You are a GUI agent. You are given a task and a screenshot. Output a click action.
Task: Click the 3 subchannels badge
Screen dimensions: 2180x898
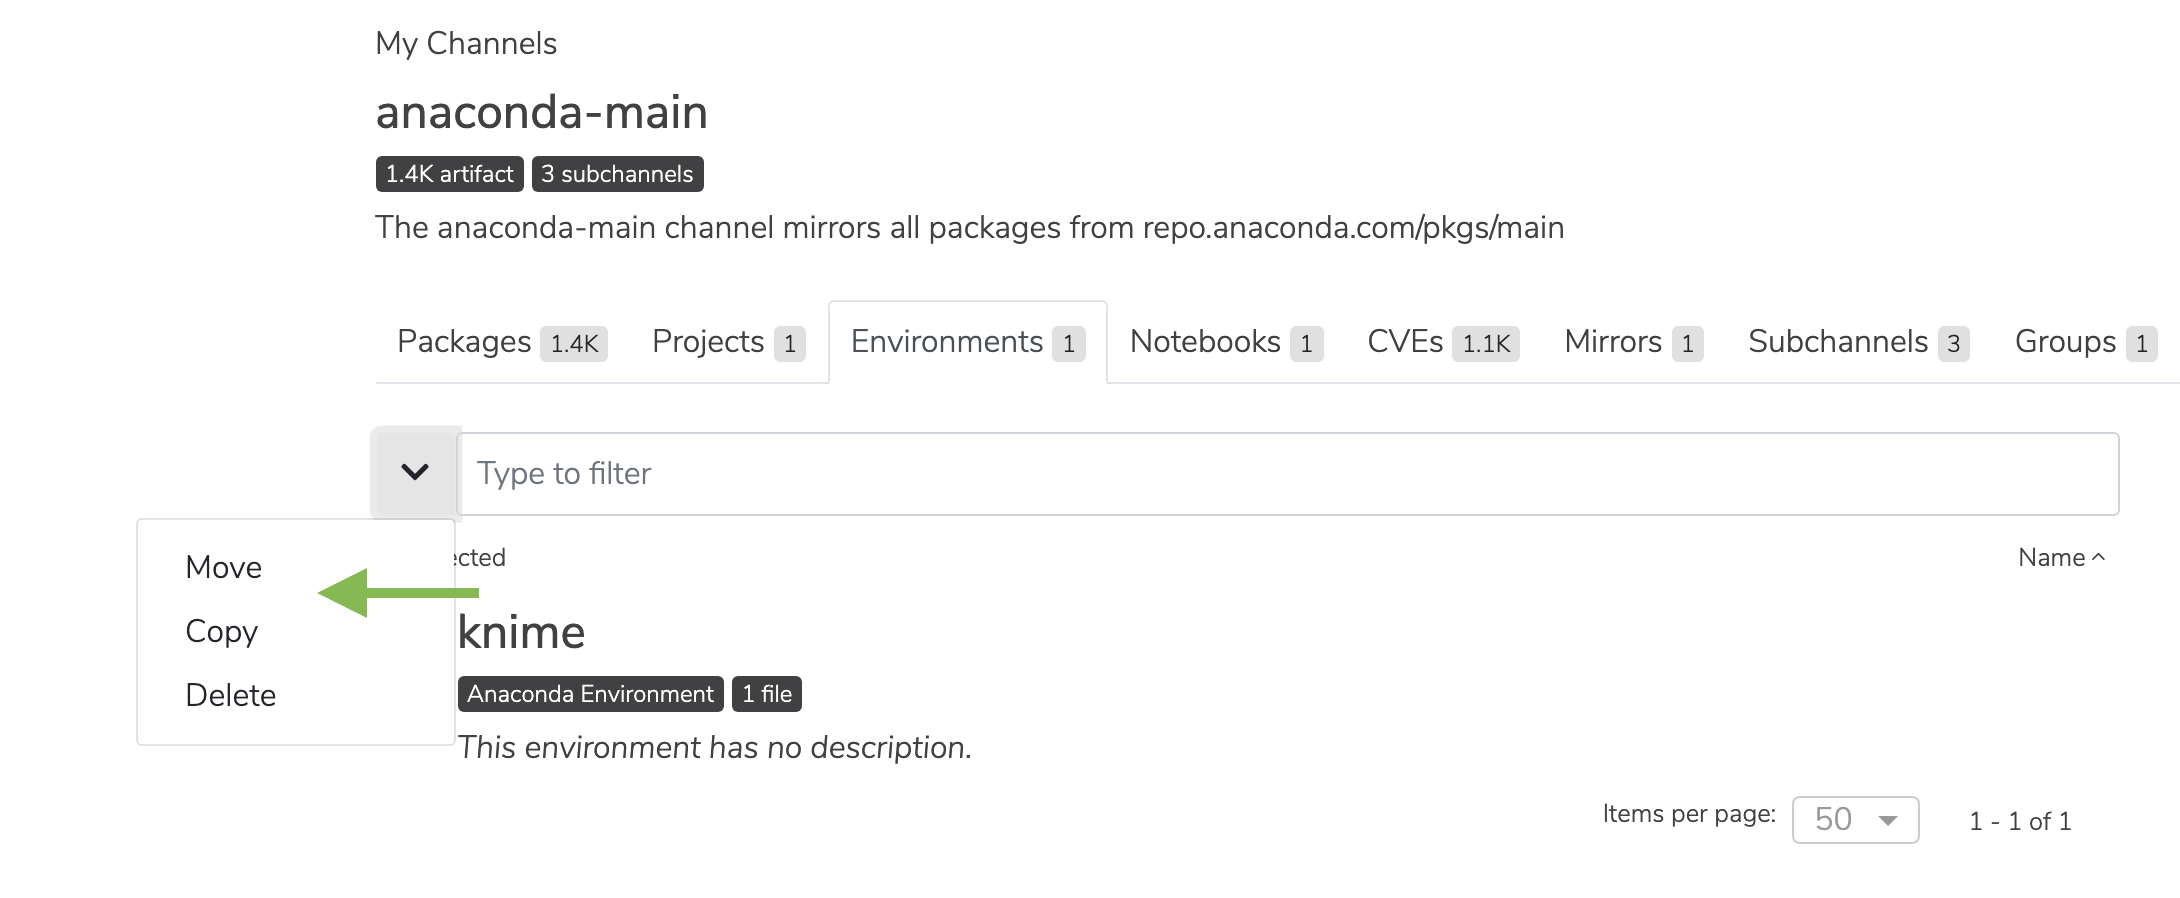tap(618, 174)
